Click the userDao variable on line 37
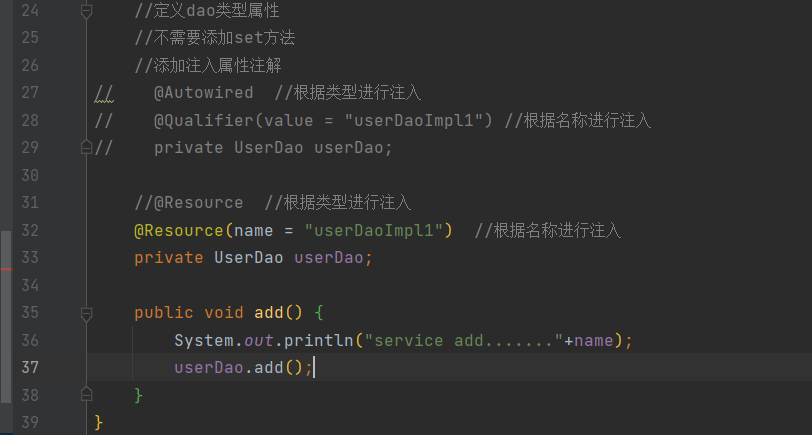 pos(209,368)
